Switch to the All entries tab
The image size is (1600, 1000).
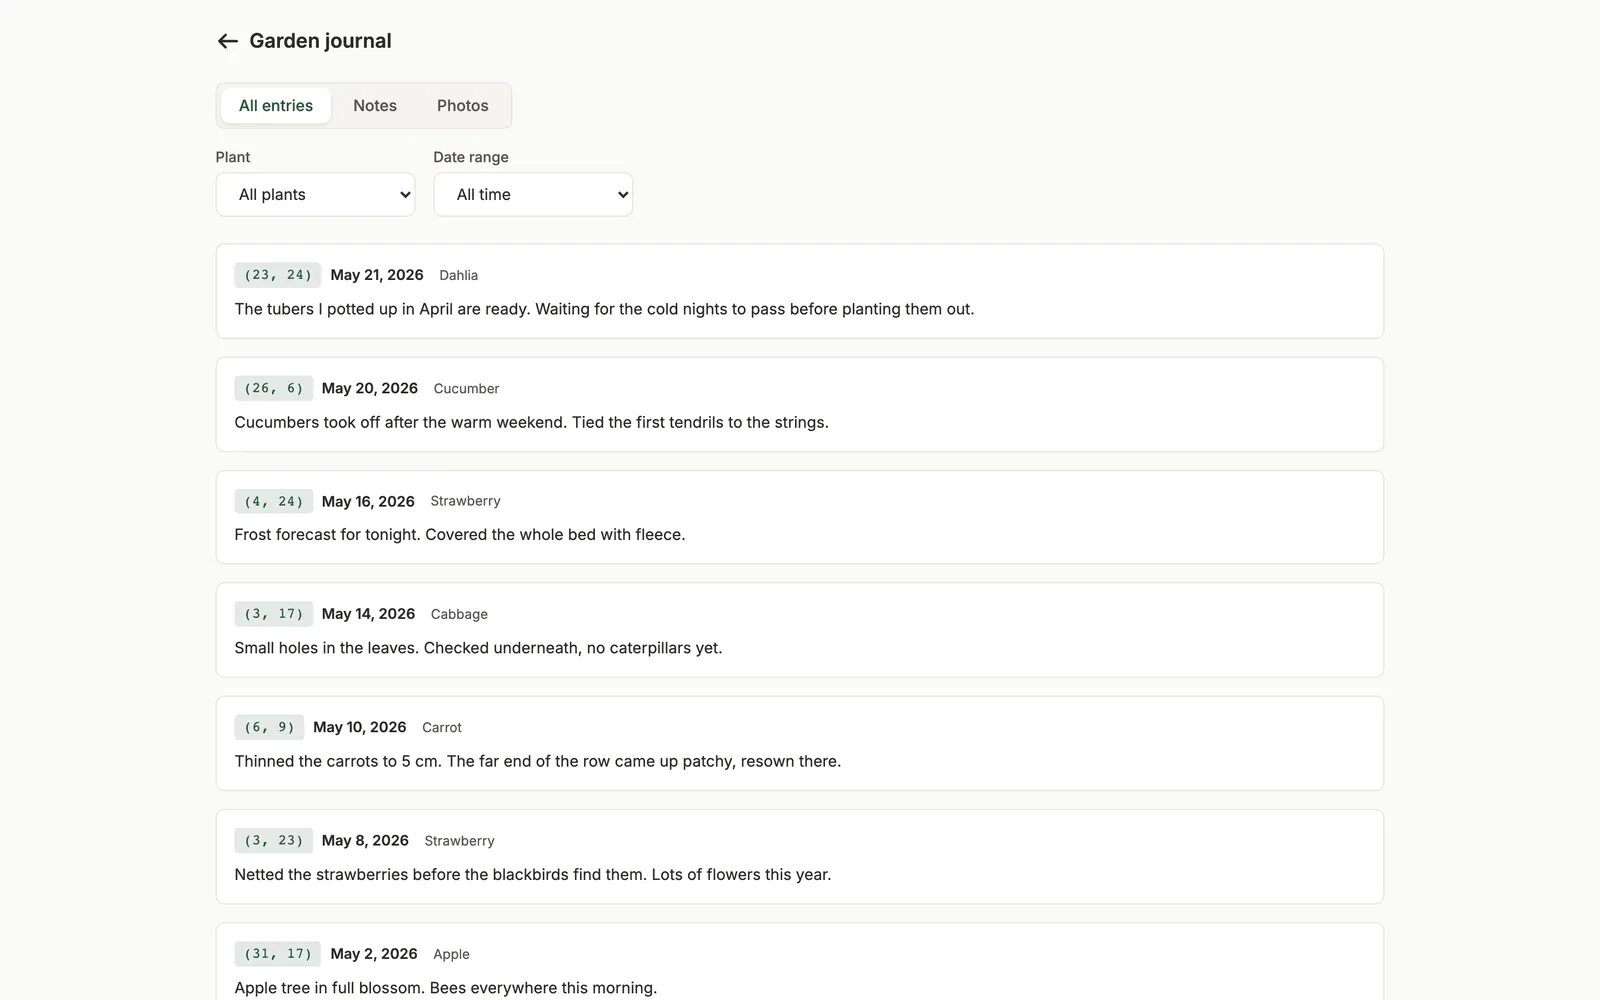[276, 105]
